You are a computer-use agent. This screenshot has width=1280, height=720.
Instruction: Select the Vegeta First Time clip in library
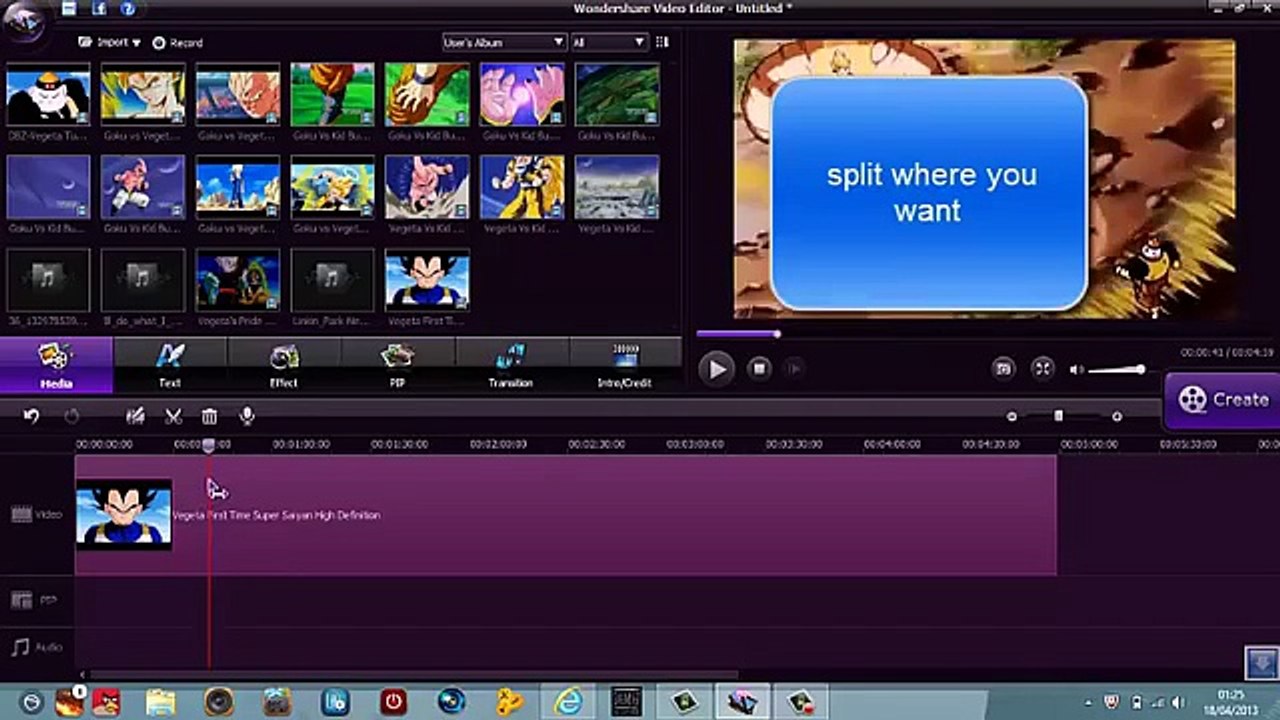click(x=427, y=280)
